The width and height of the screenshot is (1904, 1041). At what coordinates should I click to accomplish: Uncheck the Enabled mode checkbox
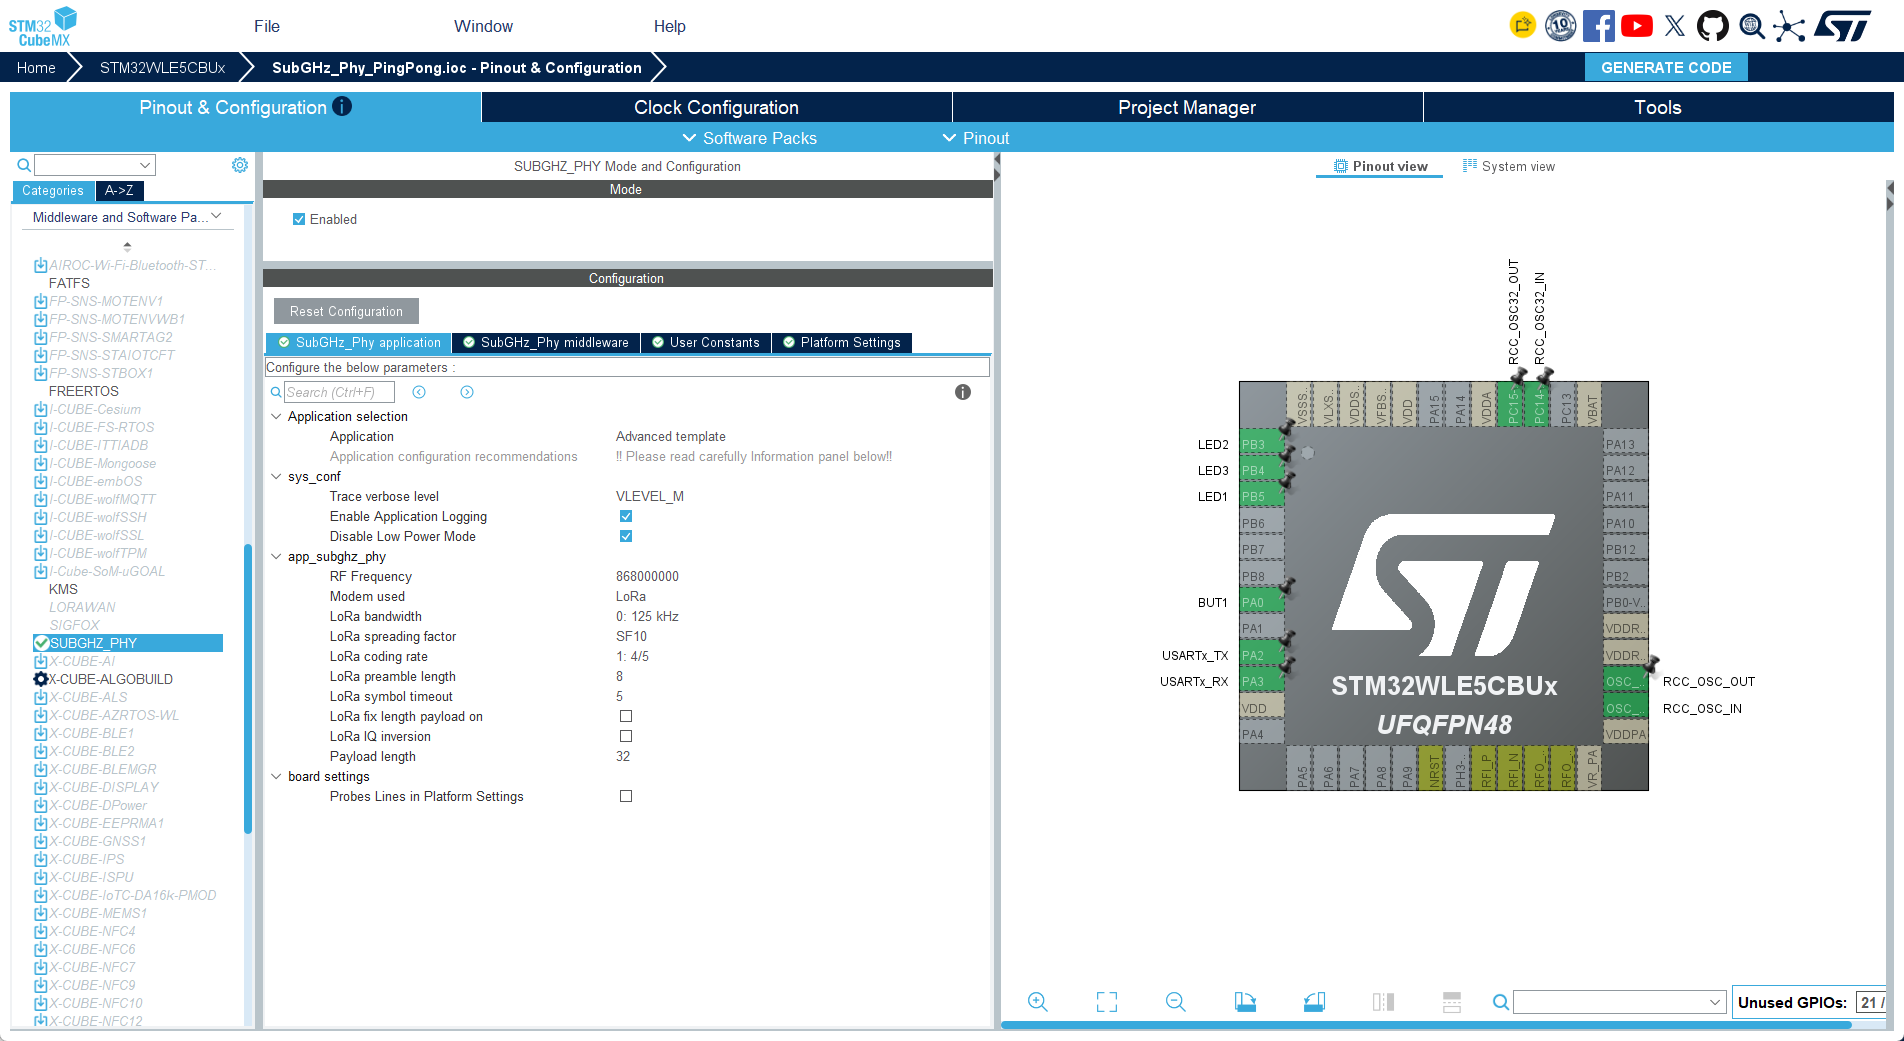click(299, 219)
